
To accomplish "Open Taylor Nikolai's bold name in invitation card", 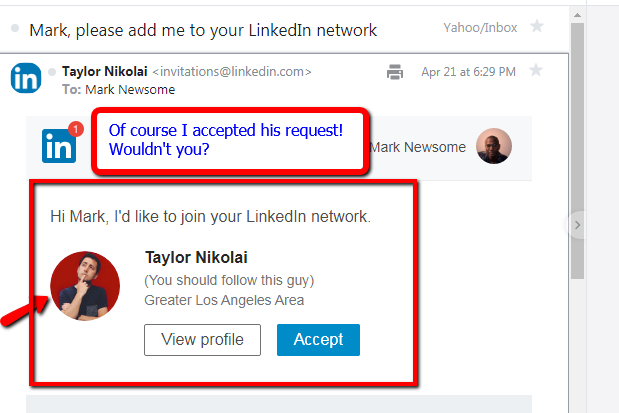I will [x=196, y=257].
